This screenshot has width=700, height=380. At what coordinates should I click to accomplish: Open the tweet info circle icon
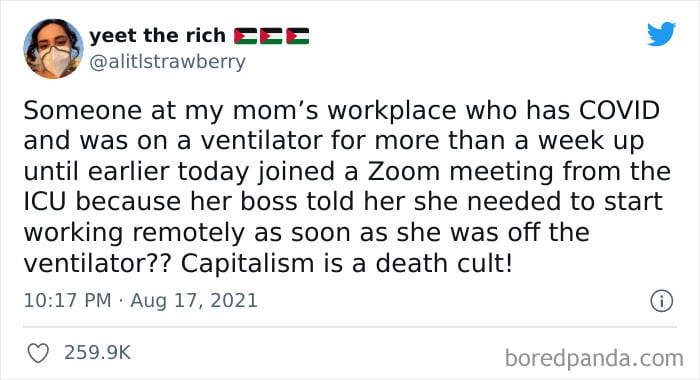pos(661,301)
